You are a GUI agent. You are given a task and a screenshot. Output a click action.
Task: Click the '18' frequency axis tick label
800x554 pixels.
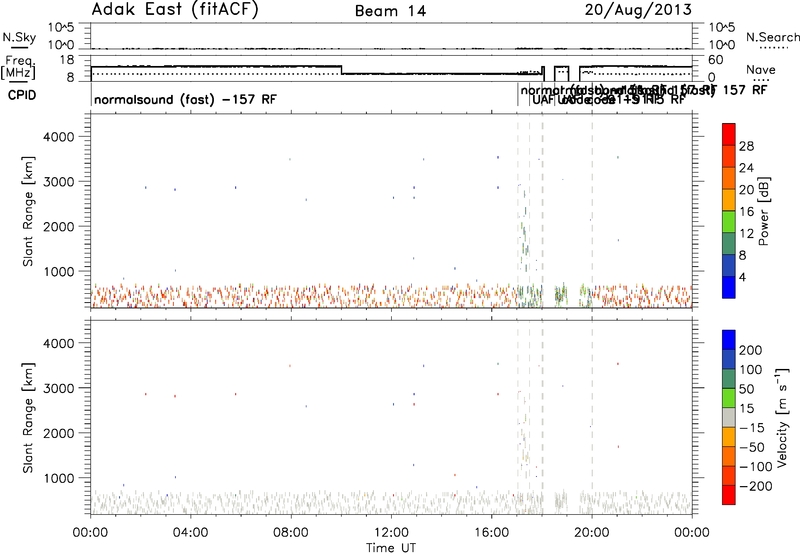pyautogui.click(x=67, y=60)
